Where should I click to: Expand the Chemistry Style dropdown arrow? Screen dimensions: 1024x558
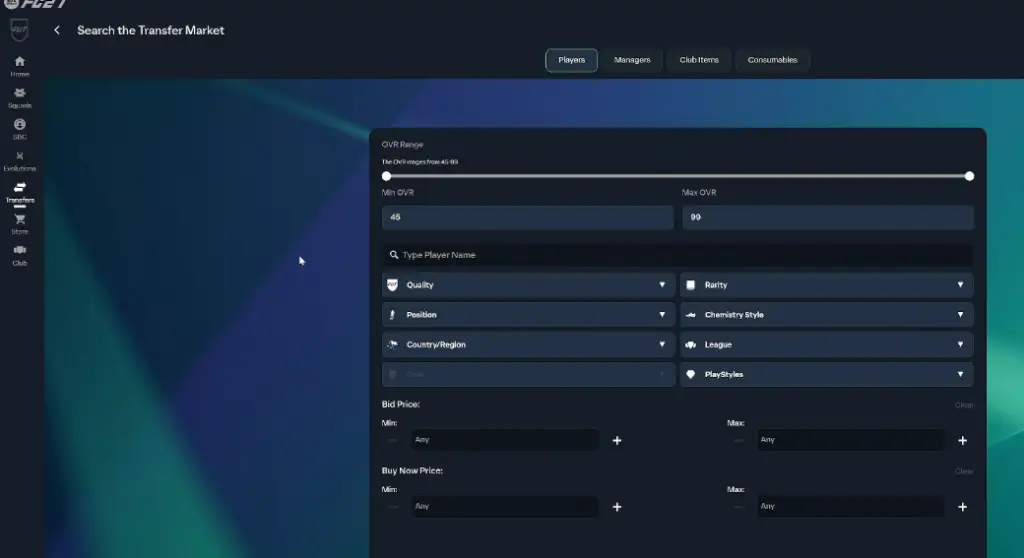pyautogui.click(x=961, y=315)
